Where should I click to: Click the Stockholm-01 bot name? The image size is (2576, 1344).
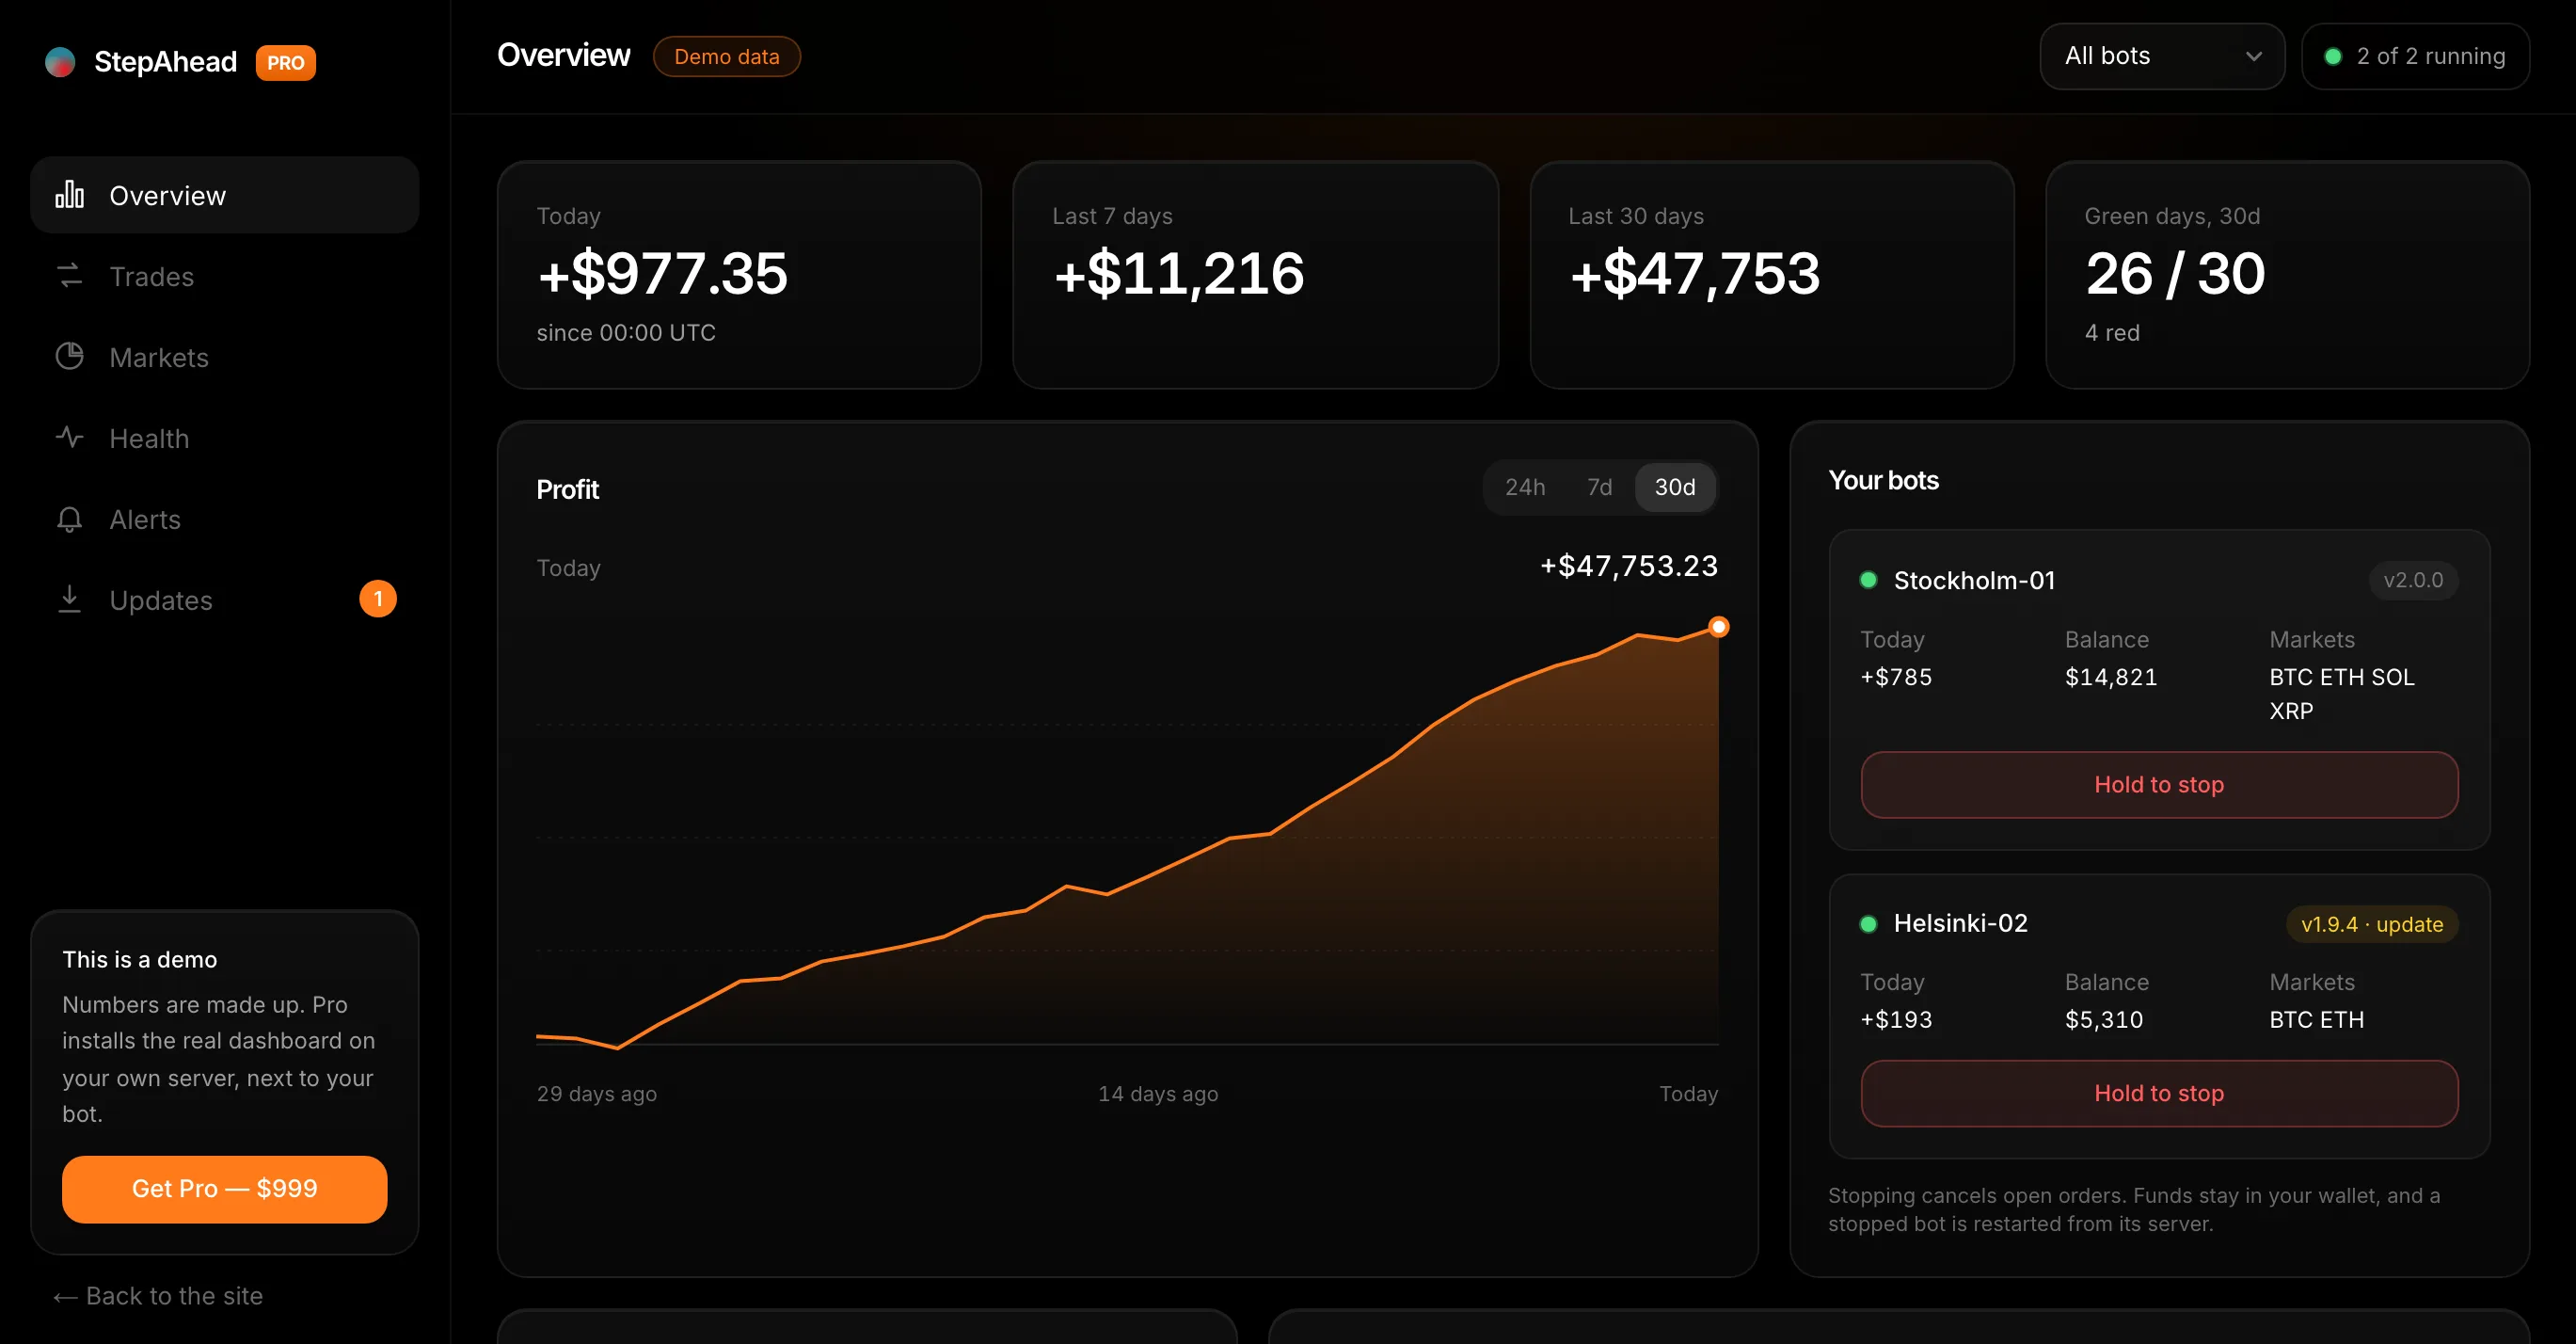[1974, 580]
